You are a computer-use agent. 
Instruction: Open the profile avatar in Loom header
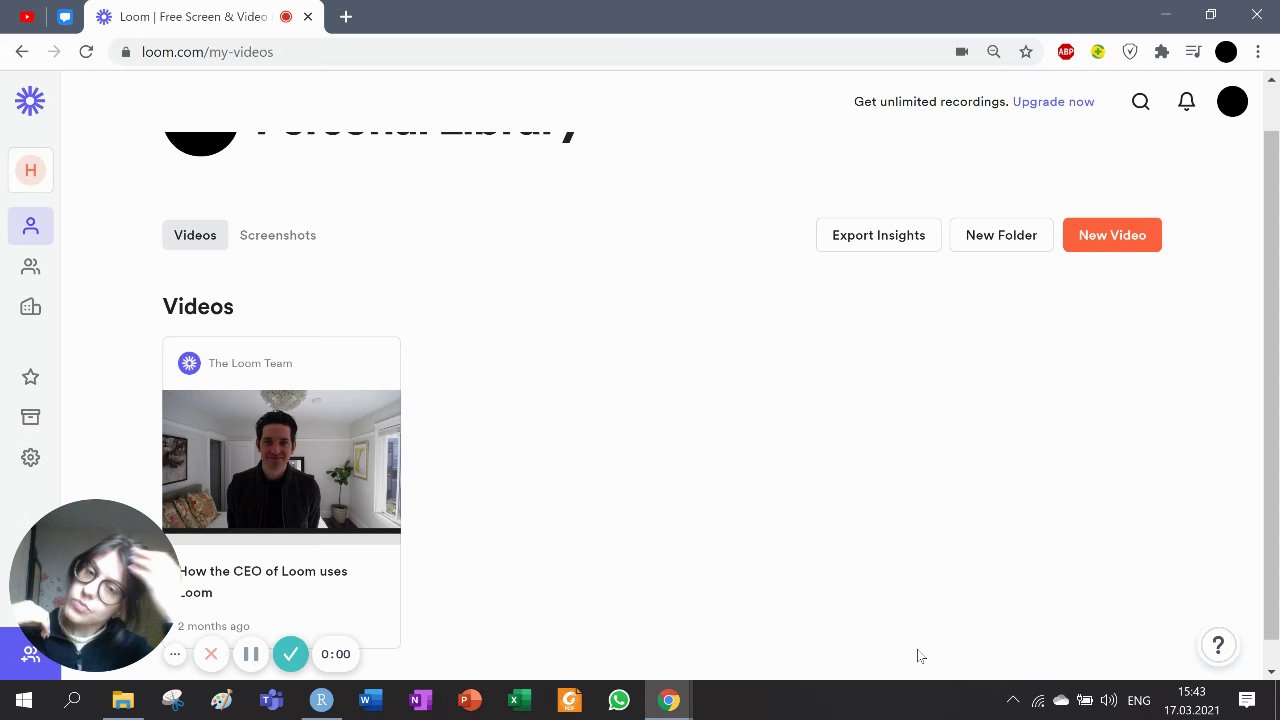pyautogui.click(x=1232, y=102)
